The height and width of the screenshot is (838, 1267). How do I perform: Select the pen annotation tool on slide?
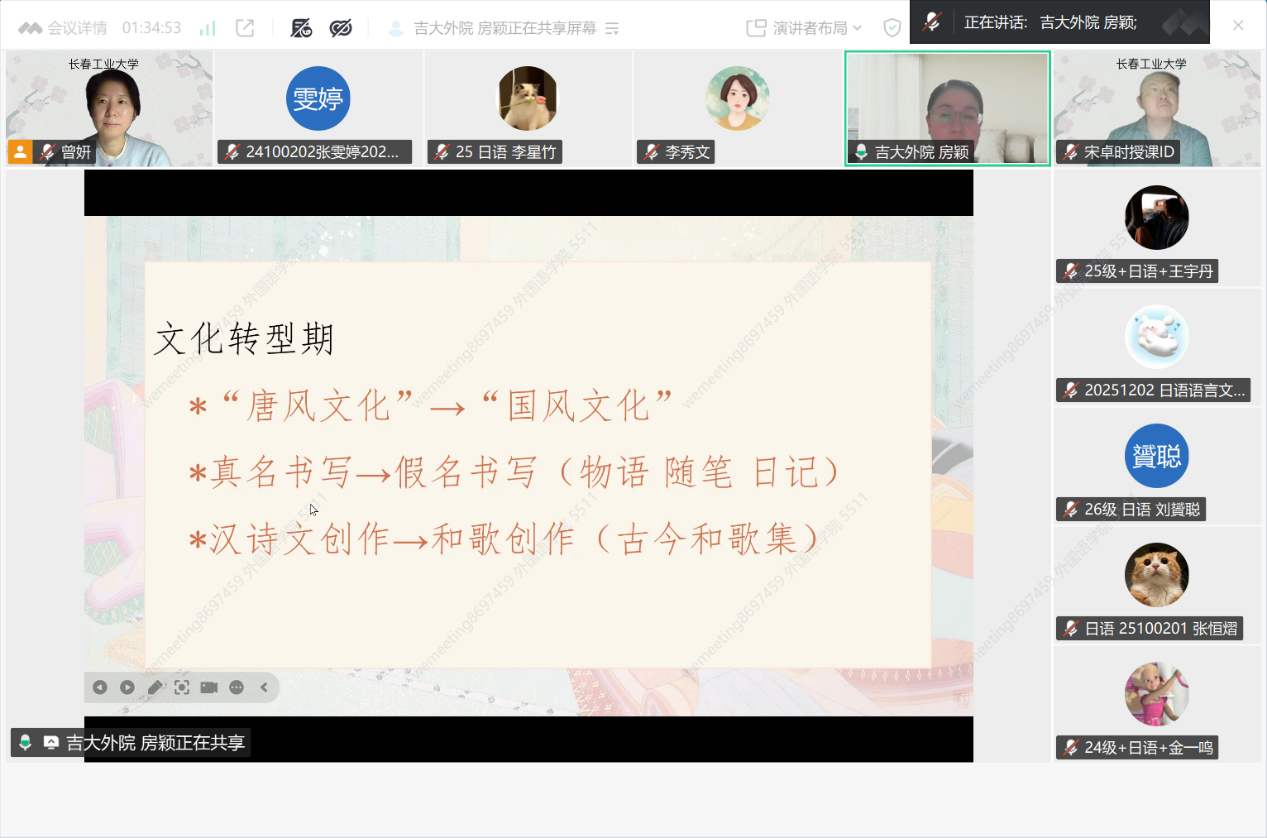click(154, 687)
